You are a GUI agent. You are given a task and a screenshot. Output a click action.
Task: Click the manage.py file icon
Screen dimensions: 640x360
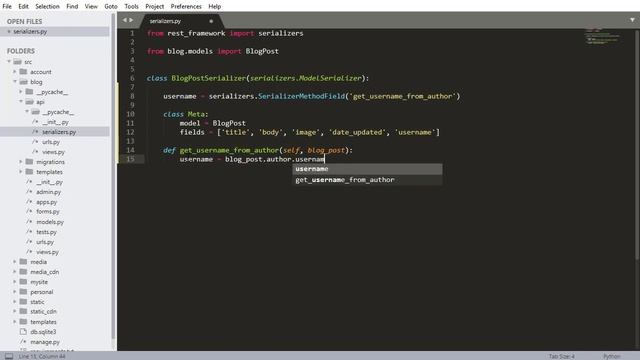click(x=23, y=342)
